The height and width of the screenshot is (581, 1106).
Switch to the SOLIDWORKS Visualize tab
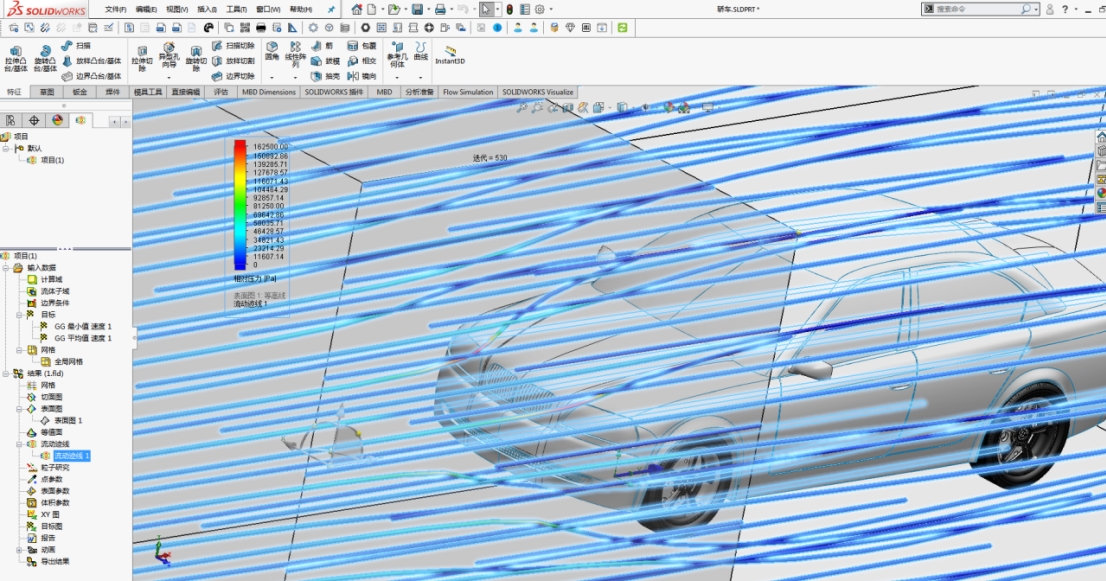537,92
